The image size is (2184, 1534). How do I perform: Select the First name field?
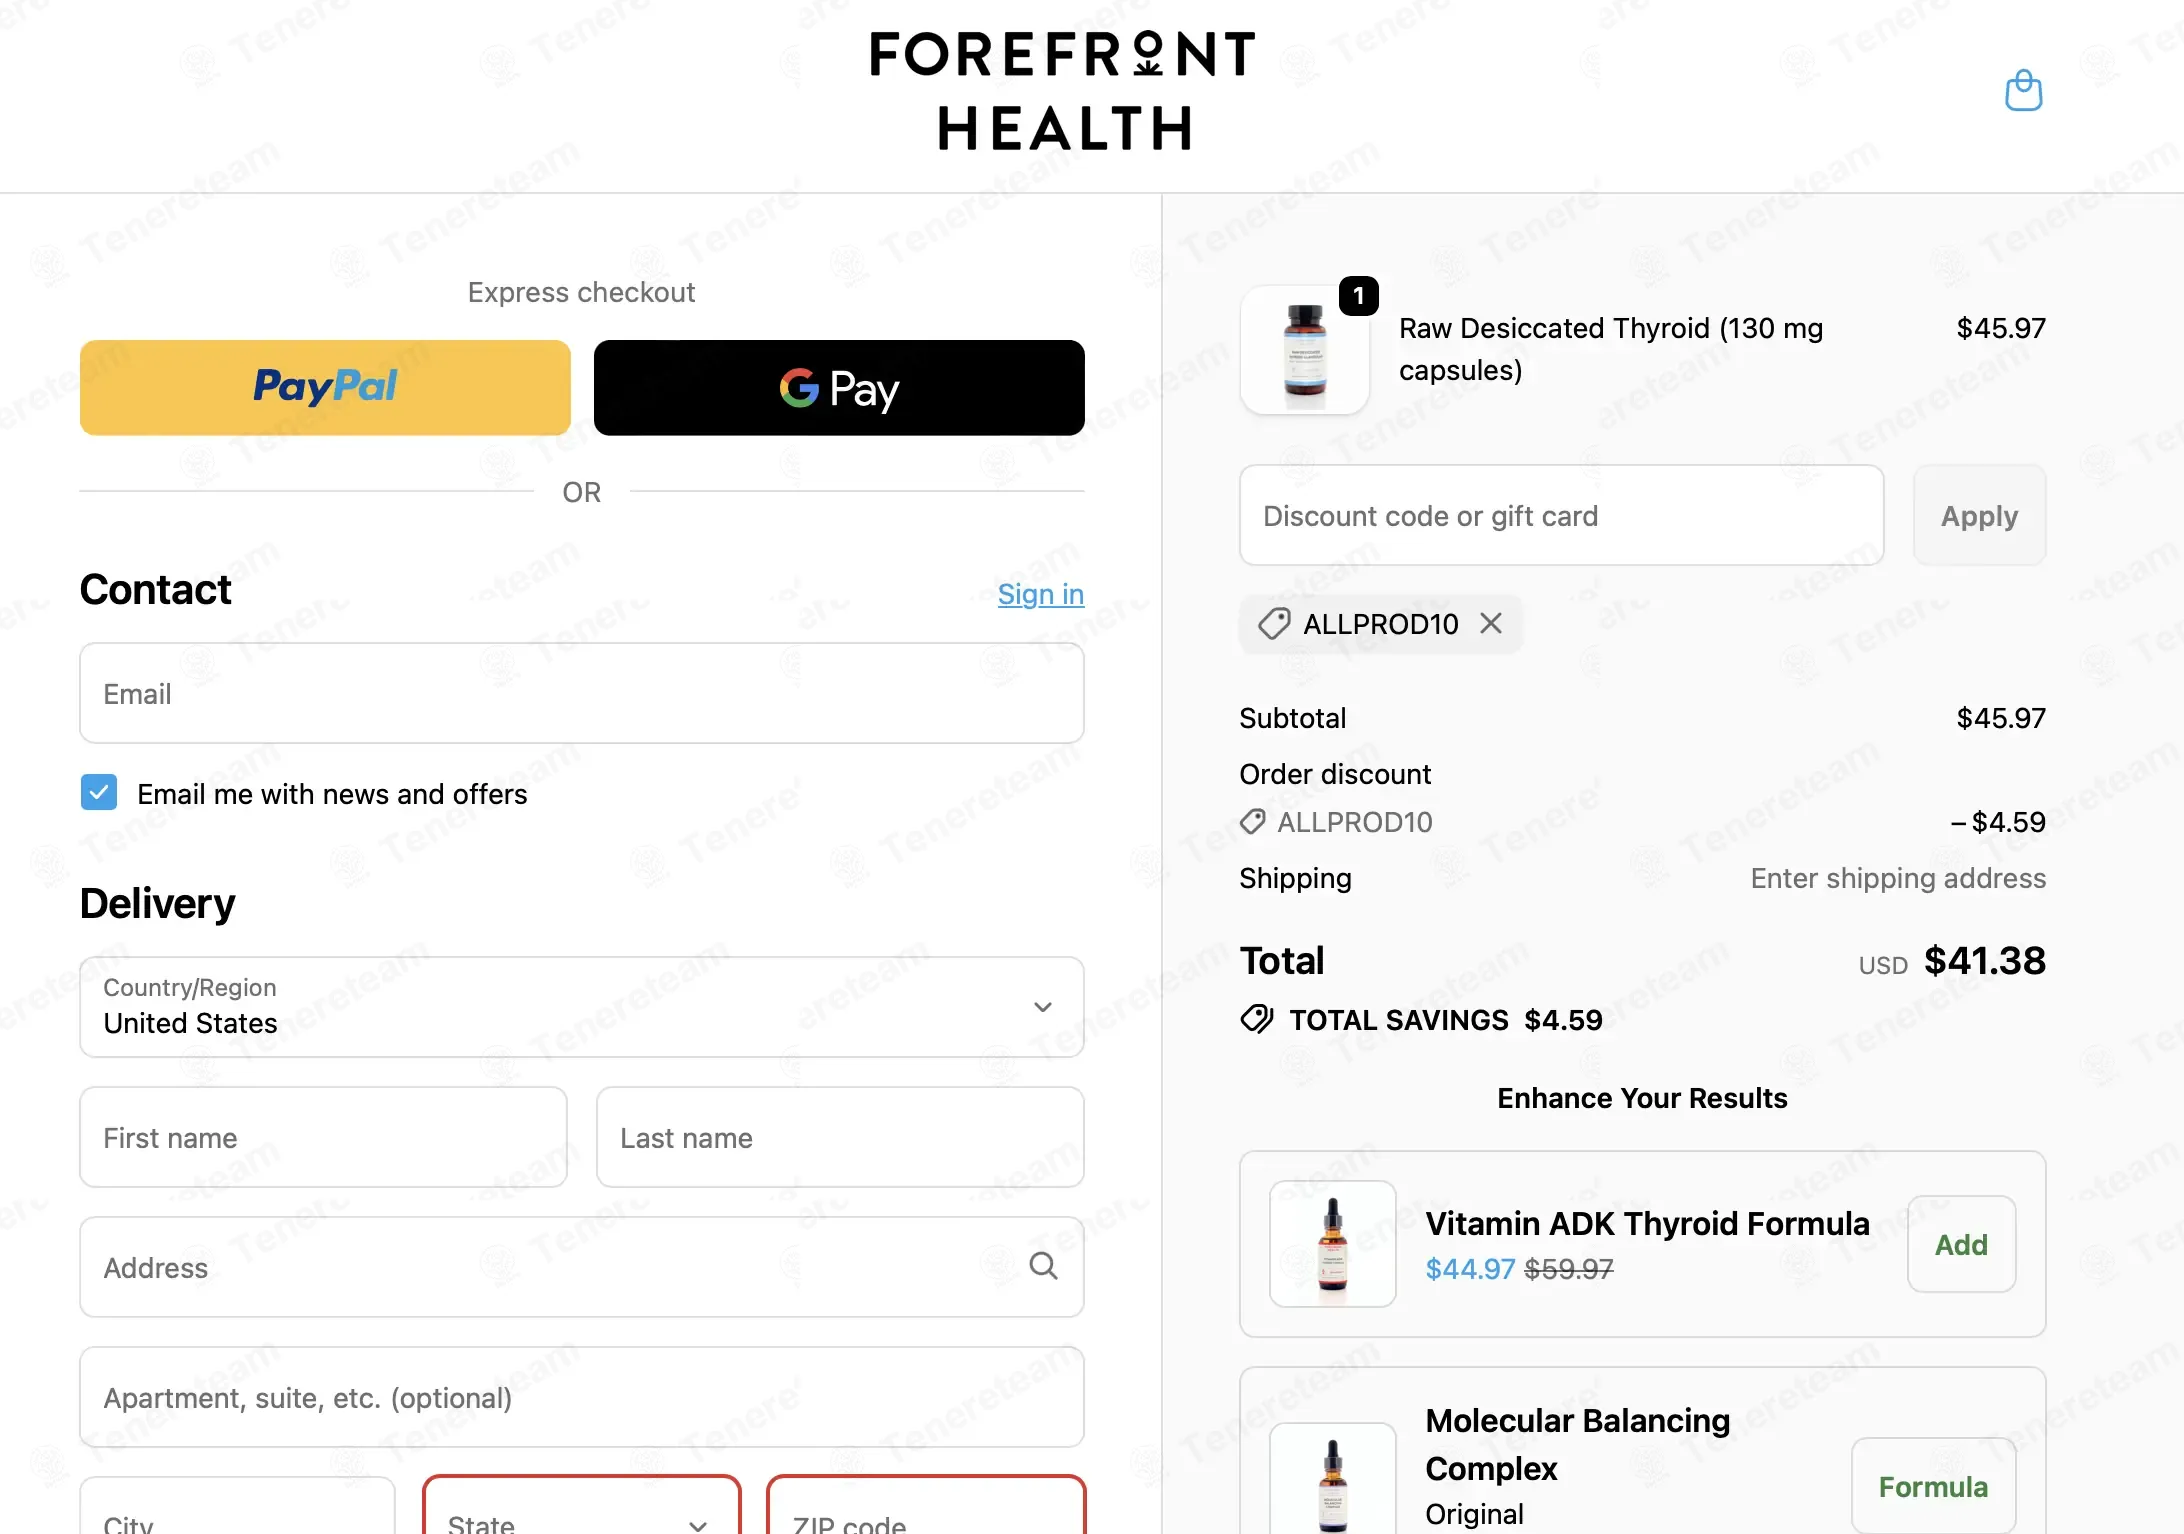click(323, 1137)
